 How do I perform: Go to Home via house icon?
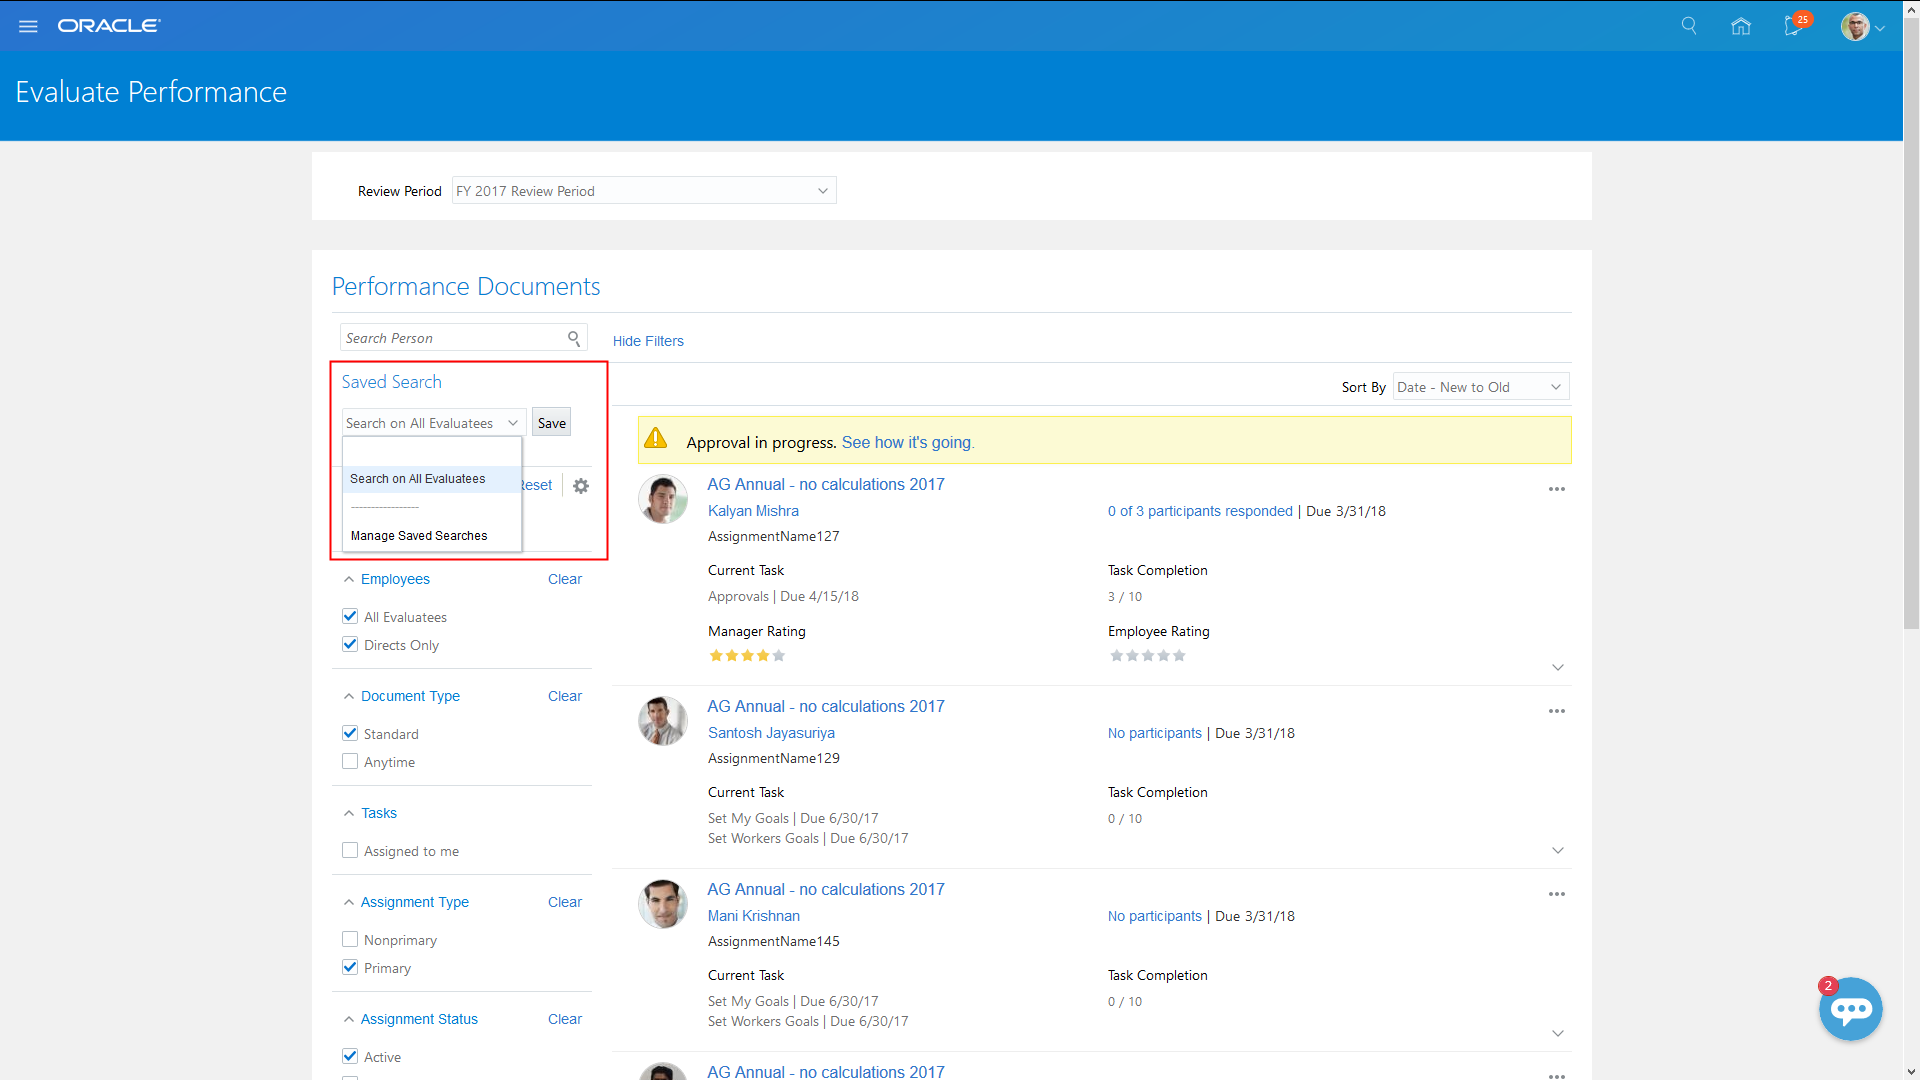(1741, 26)
